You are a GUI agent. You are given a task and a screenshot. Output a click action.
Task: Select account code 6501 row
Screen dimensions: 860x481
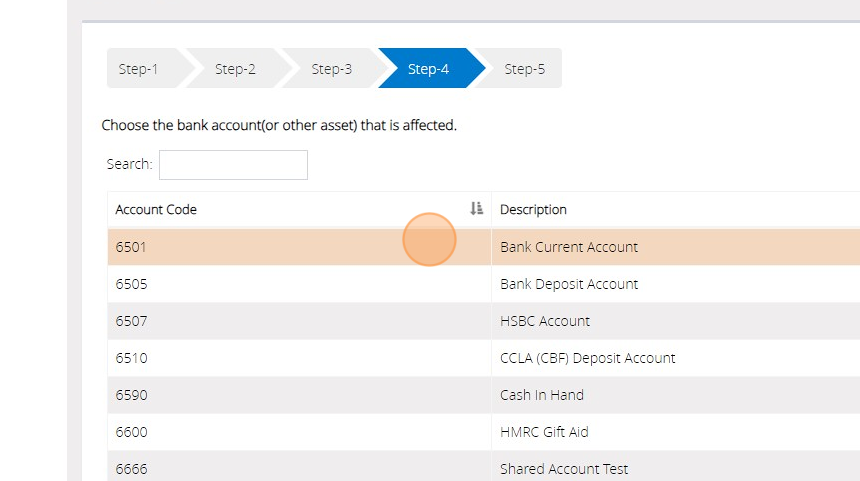coord(131,247)
